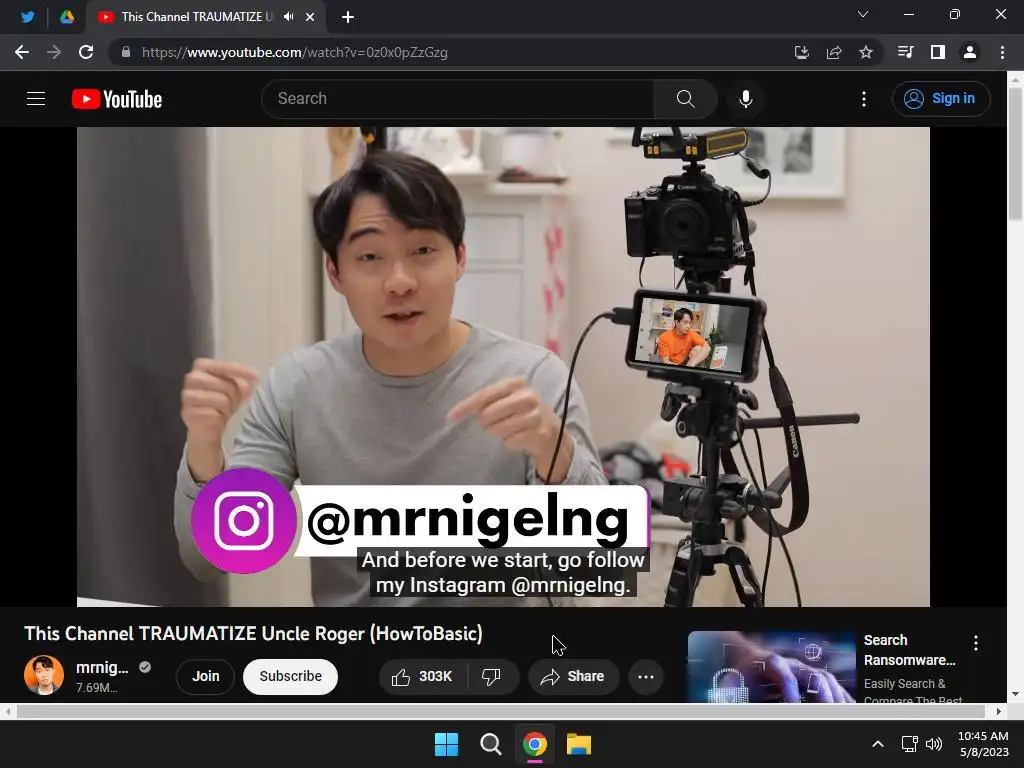
Task: Click video title This Channel TRAUMATIZE Uncle Roger
Action: [253, 633]
